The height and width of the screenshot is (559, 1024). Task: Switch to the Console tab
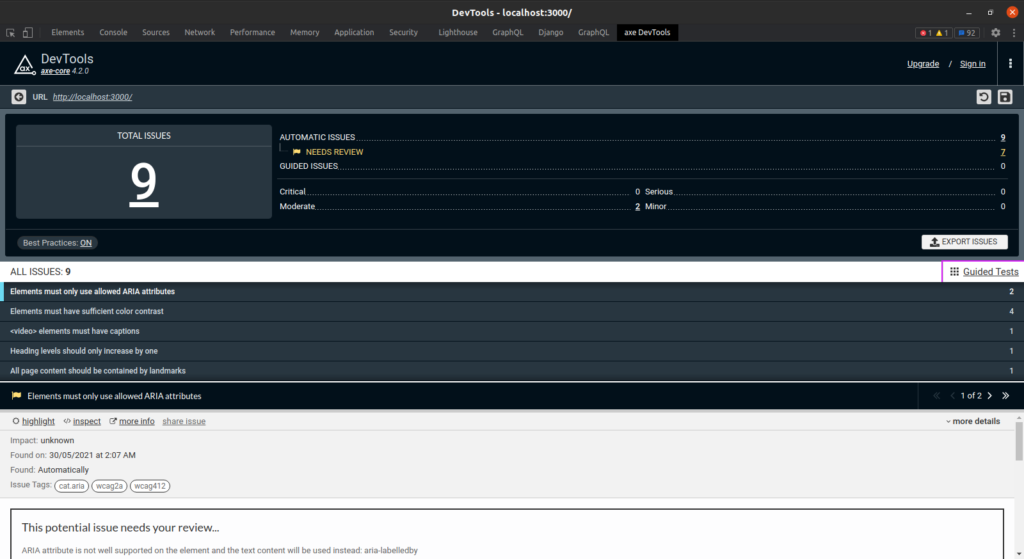coord(113,33)
